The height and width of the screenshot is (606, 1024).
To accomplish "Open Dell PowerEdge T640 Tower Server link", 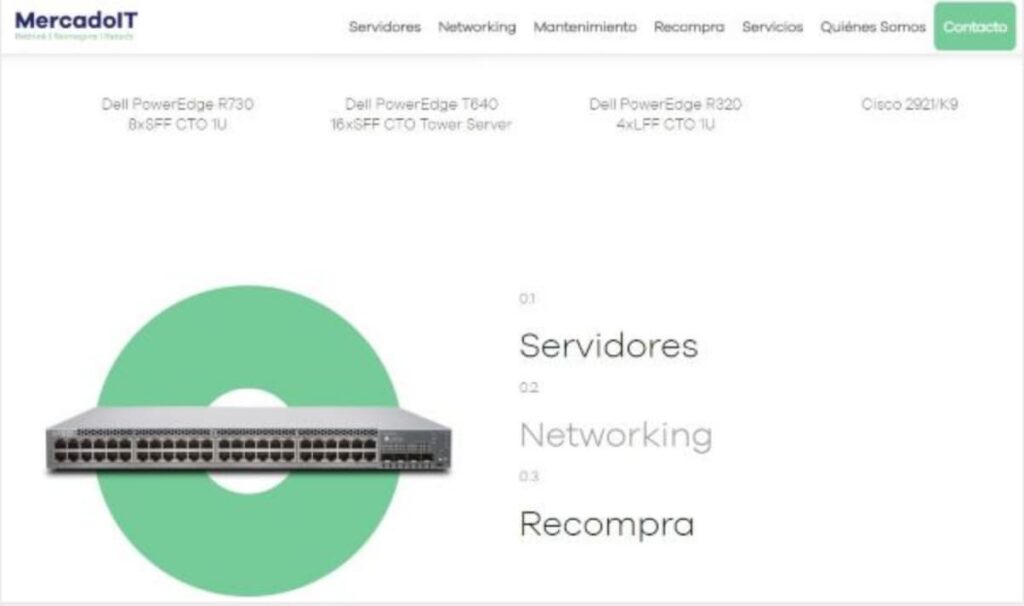I will (x=421, y=114).
